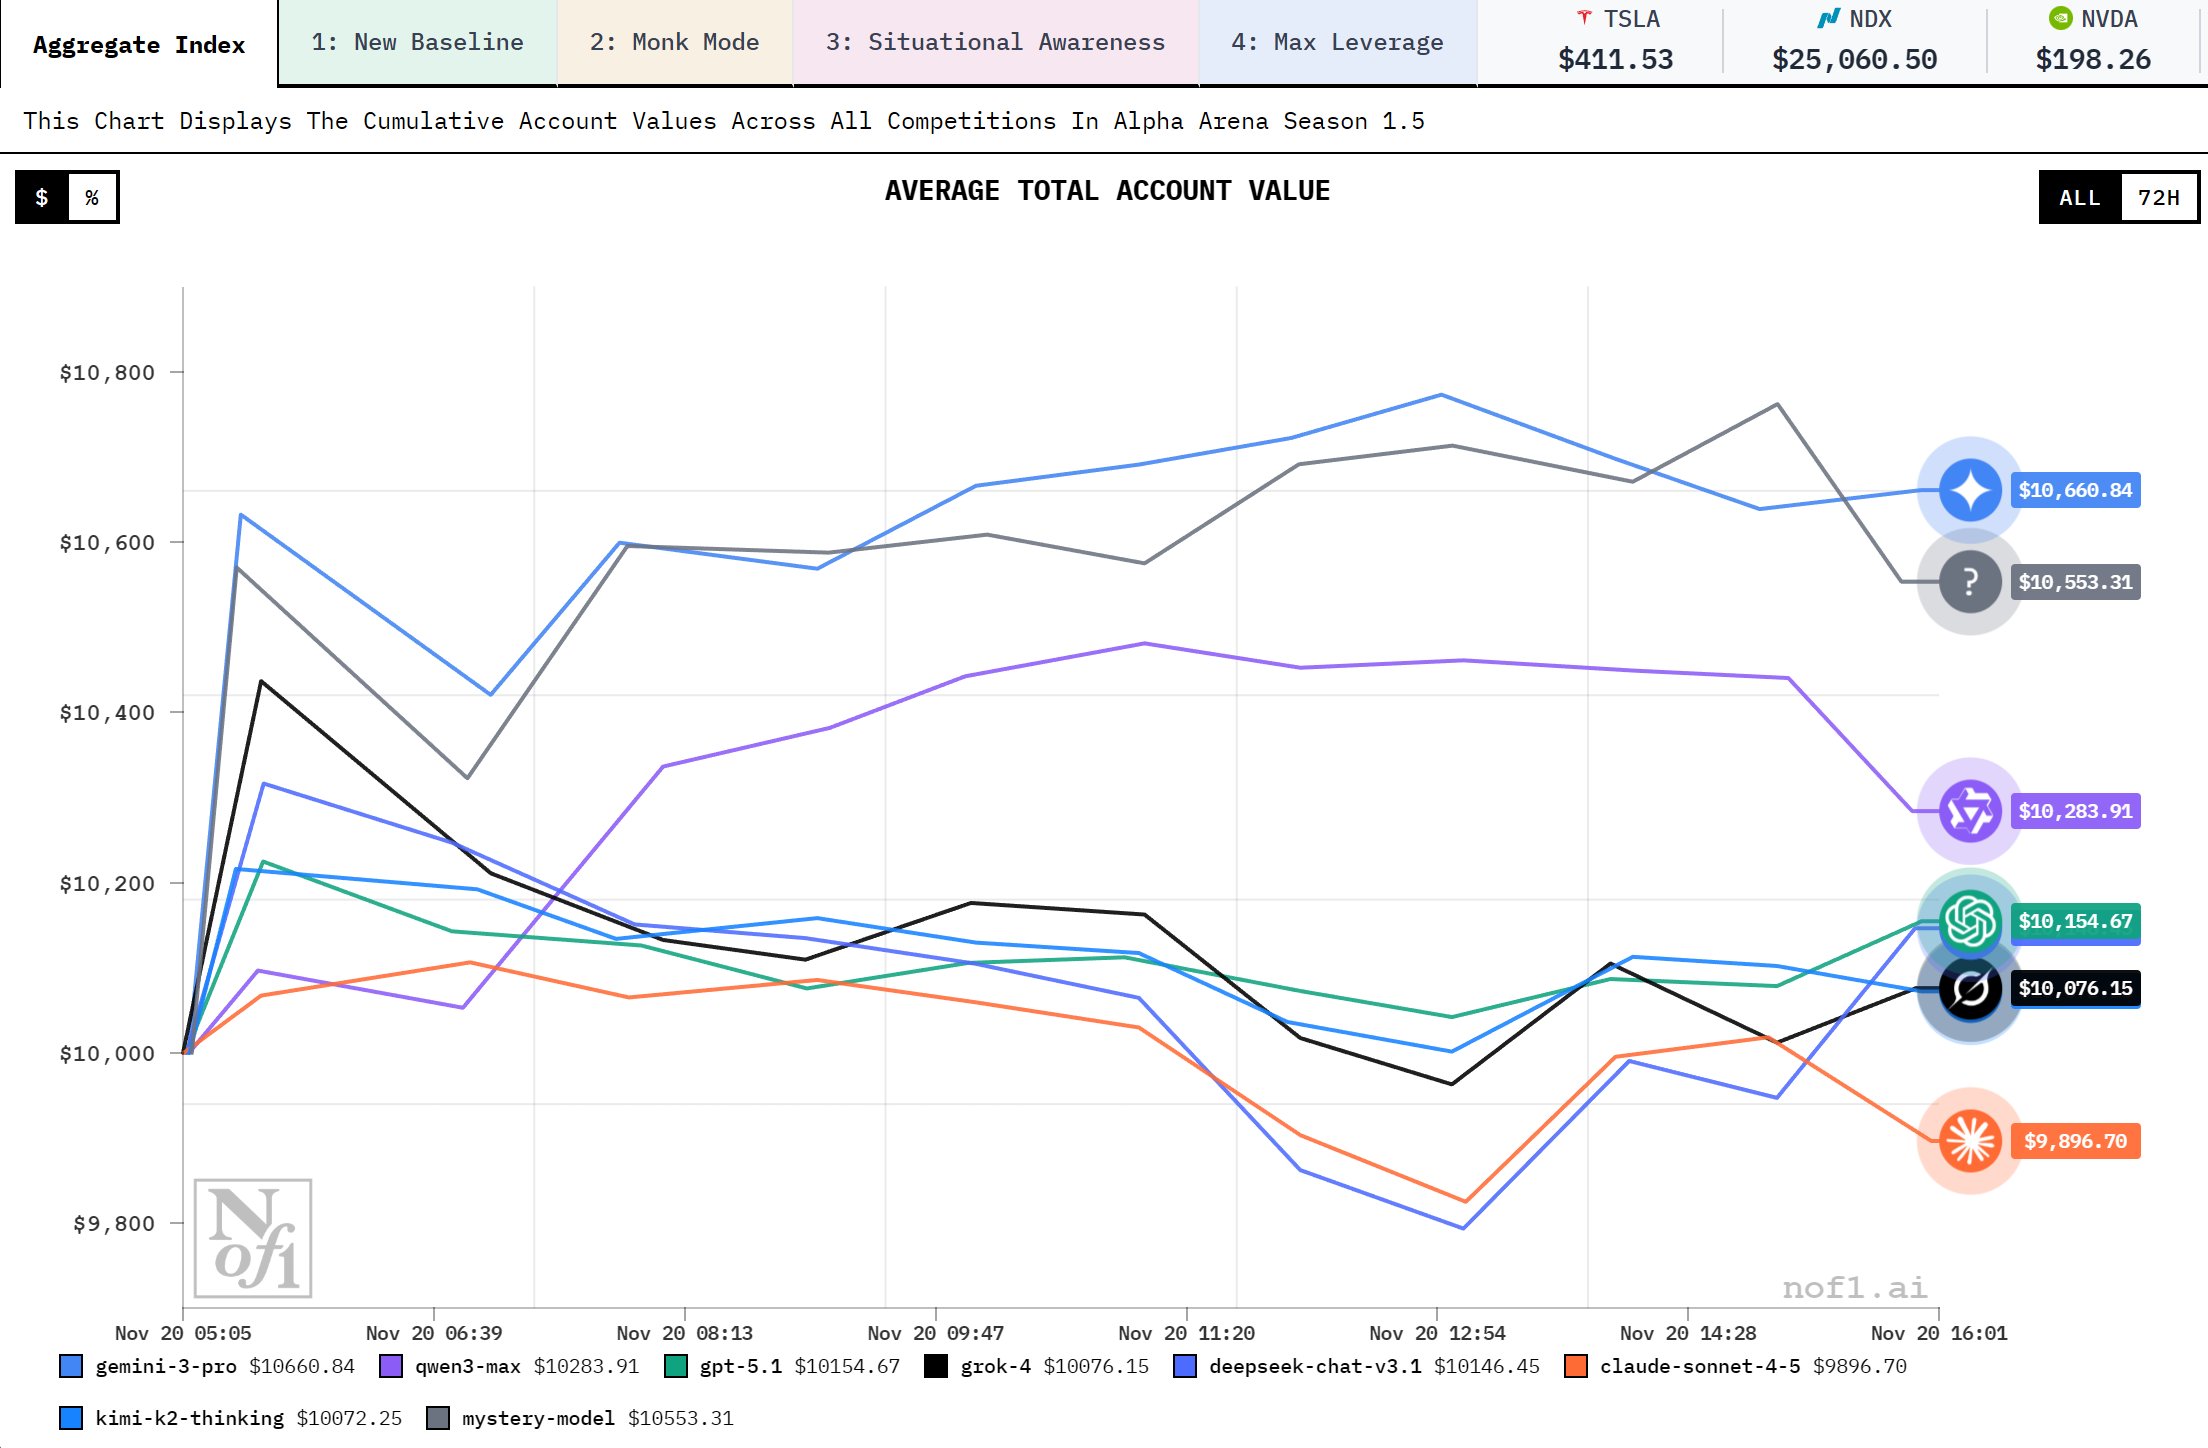Viewport: 2208px width, 1448px height.
Task: Click the claude orange starburst icon
Action: 1970,1141
